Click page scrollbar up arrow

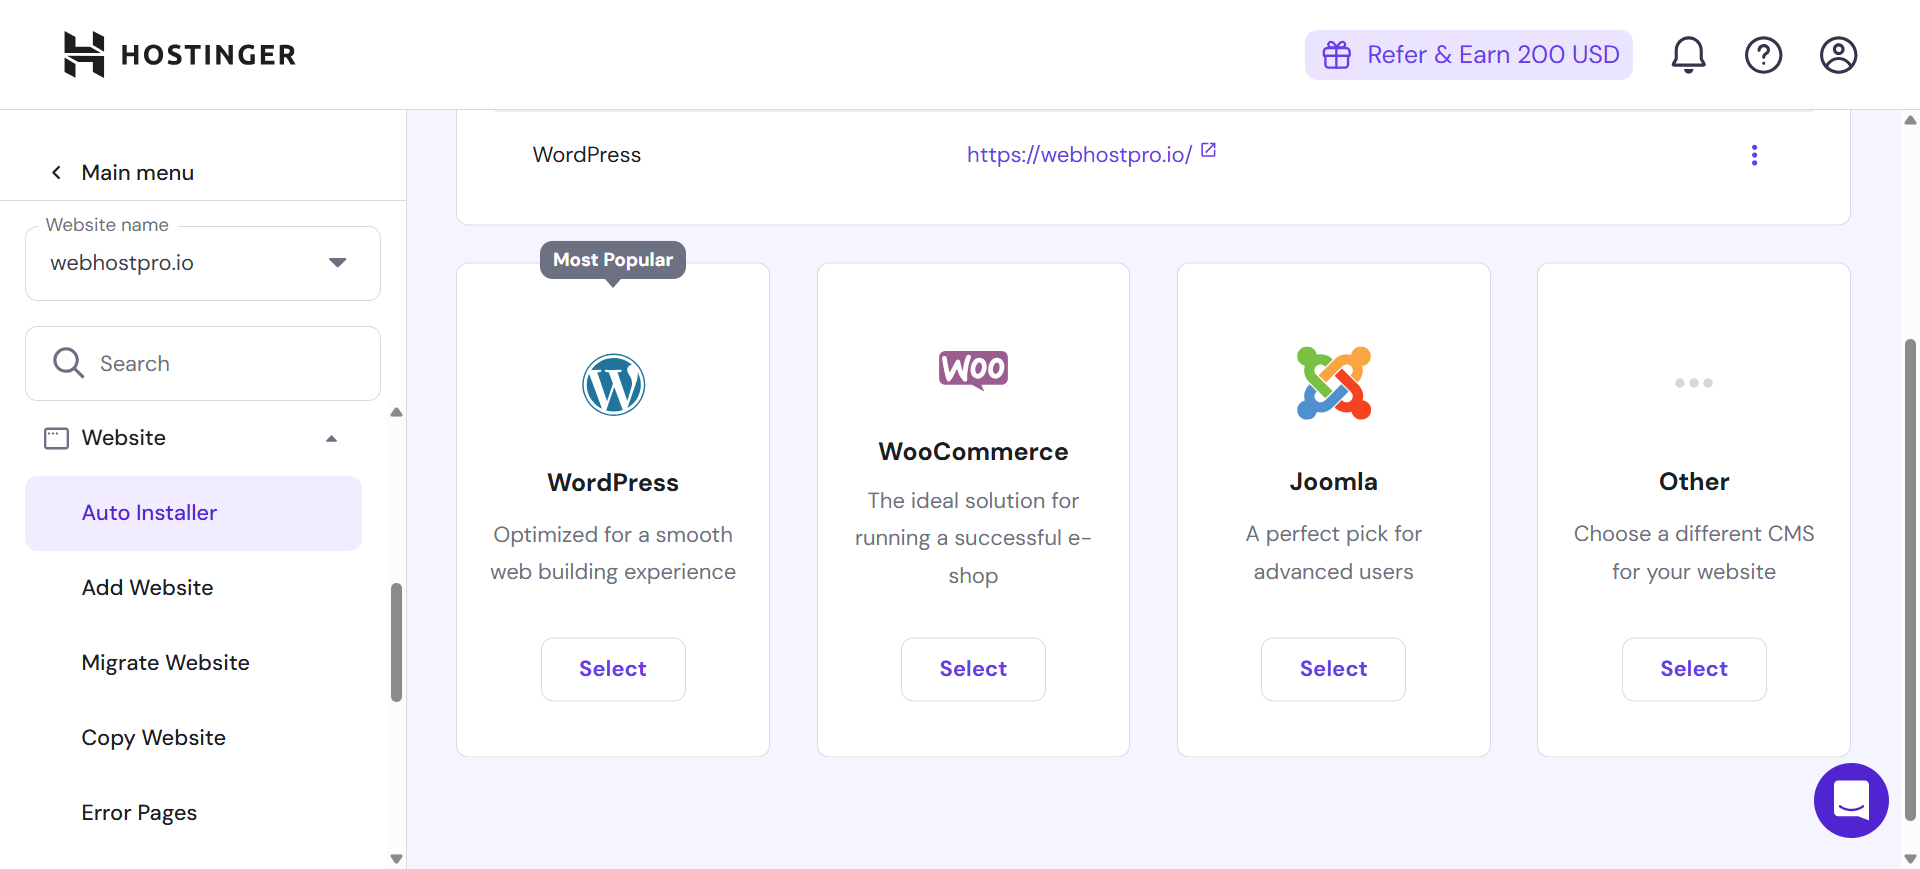pos(1910,120)
